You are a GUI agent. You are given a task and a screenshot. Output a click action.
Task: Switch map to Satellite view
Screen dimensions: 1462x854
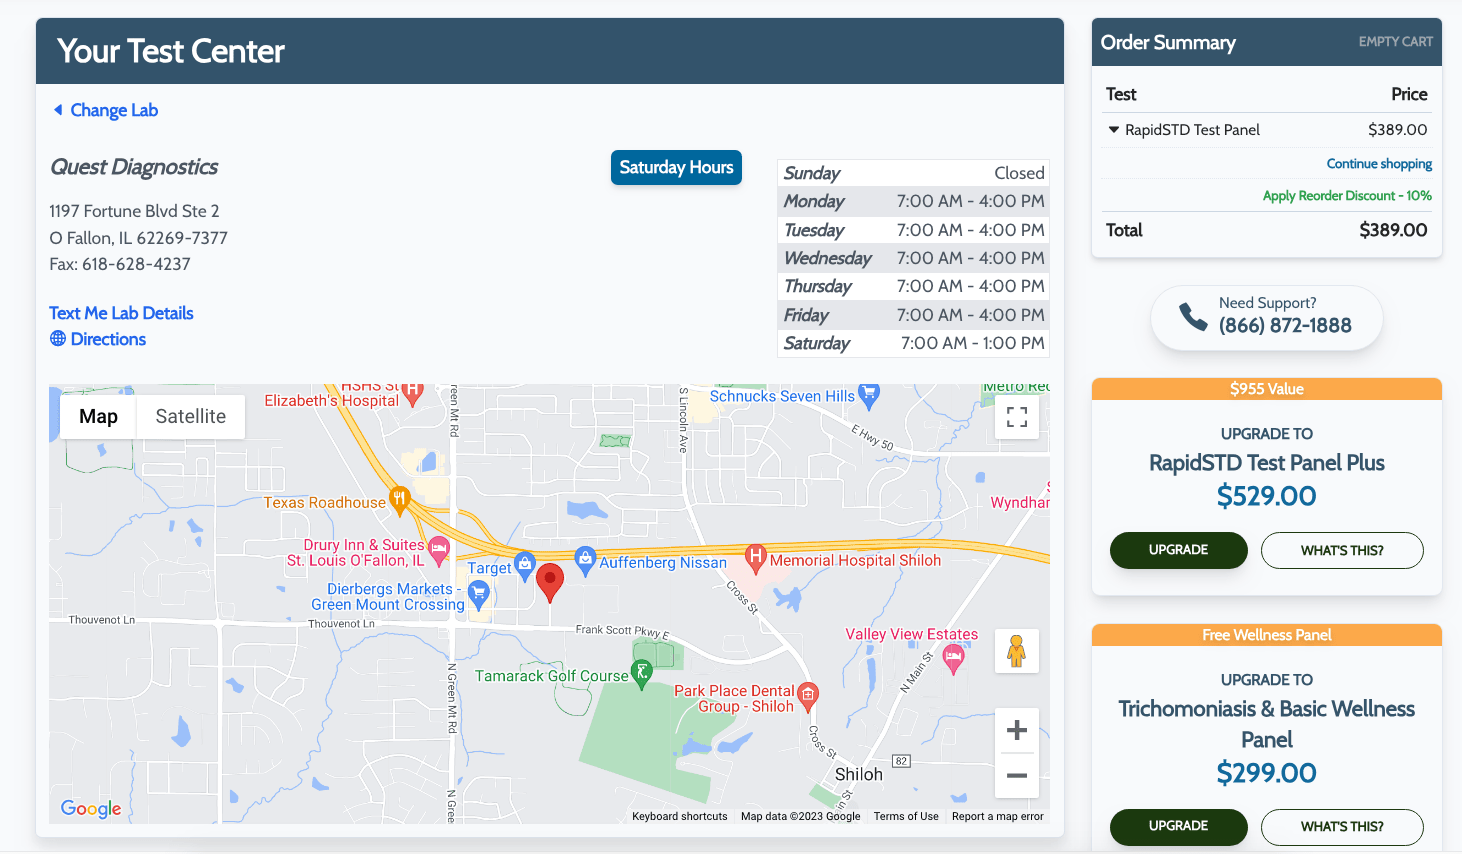pos(190,416)
